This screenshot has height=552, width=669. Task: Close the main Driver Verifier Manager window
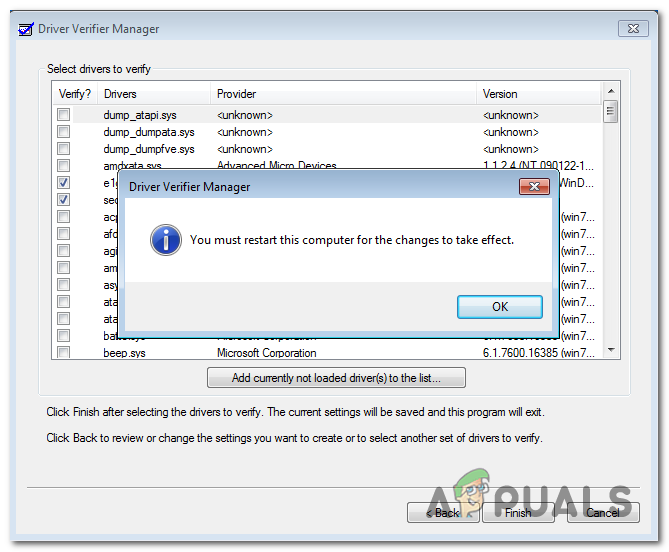pyautogui.click(x=633, y=29)
